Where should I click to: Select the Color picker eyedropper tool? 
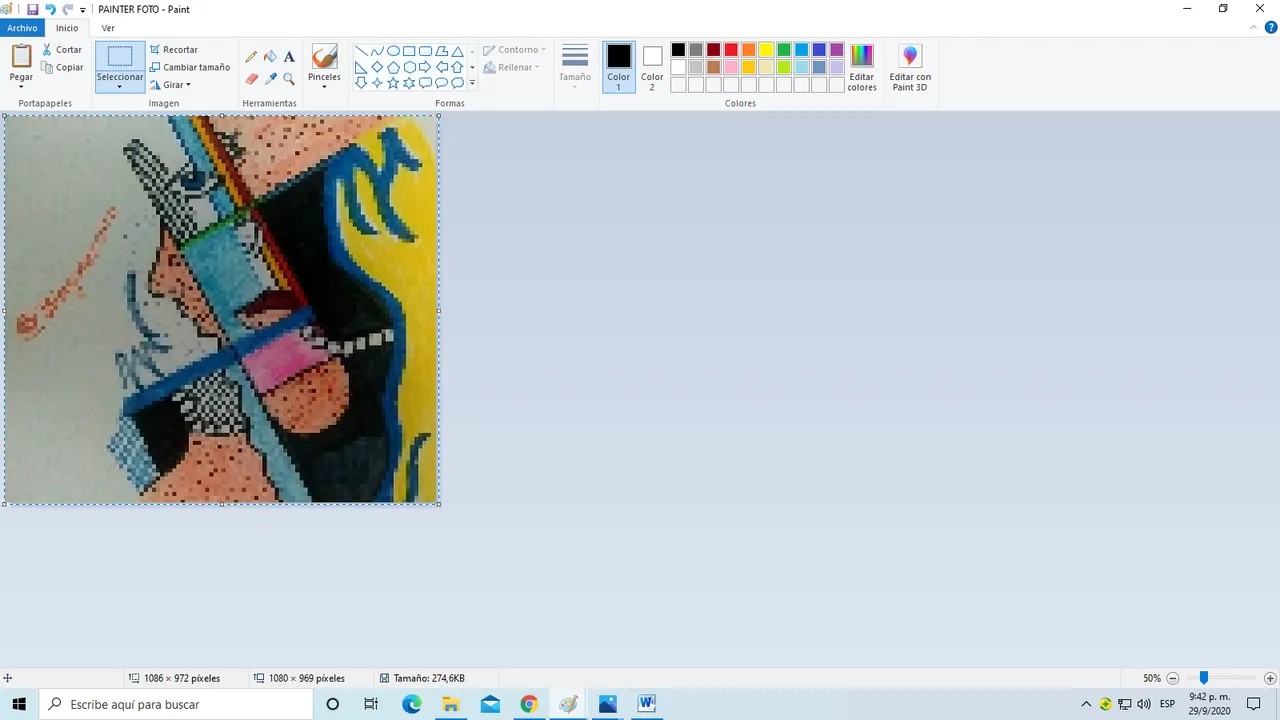click(x=270, y=78)
